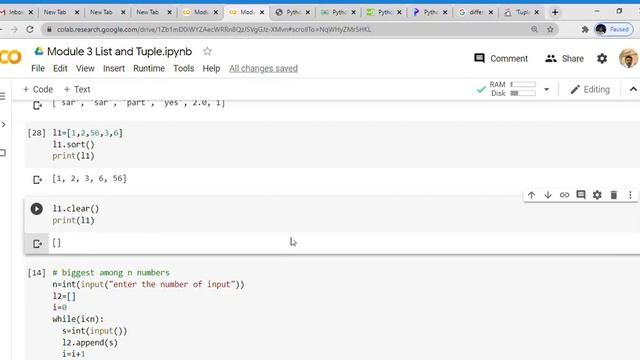Close the active Mod notebook tab
The height and width of the screenshot is (360, 640).
point(262,12)
